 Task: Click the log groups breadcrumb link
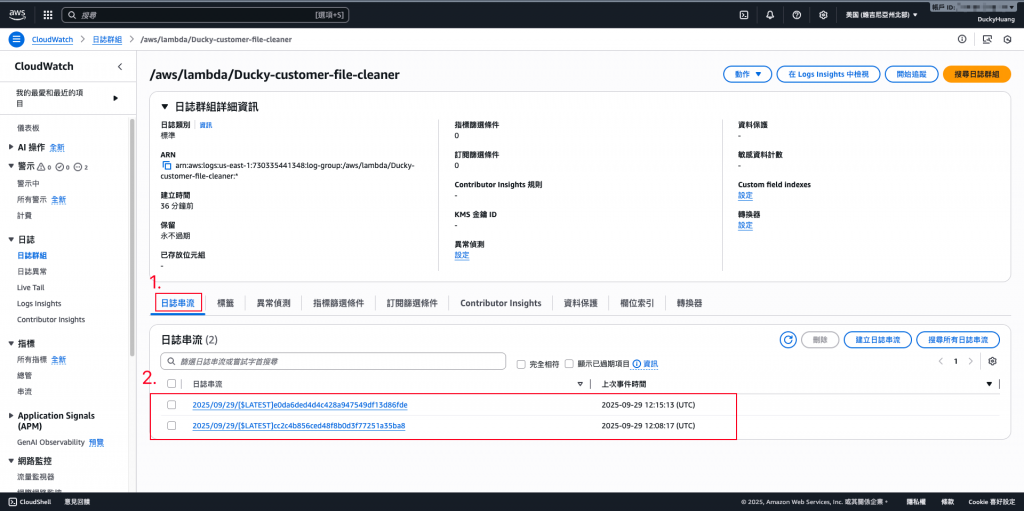(107, 39)
